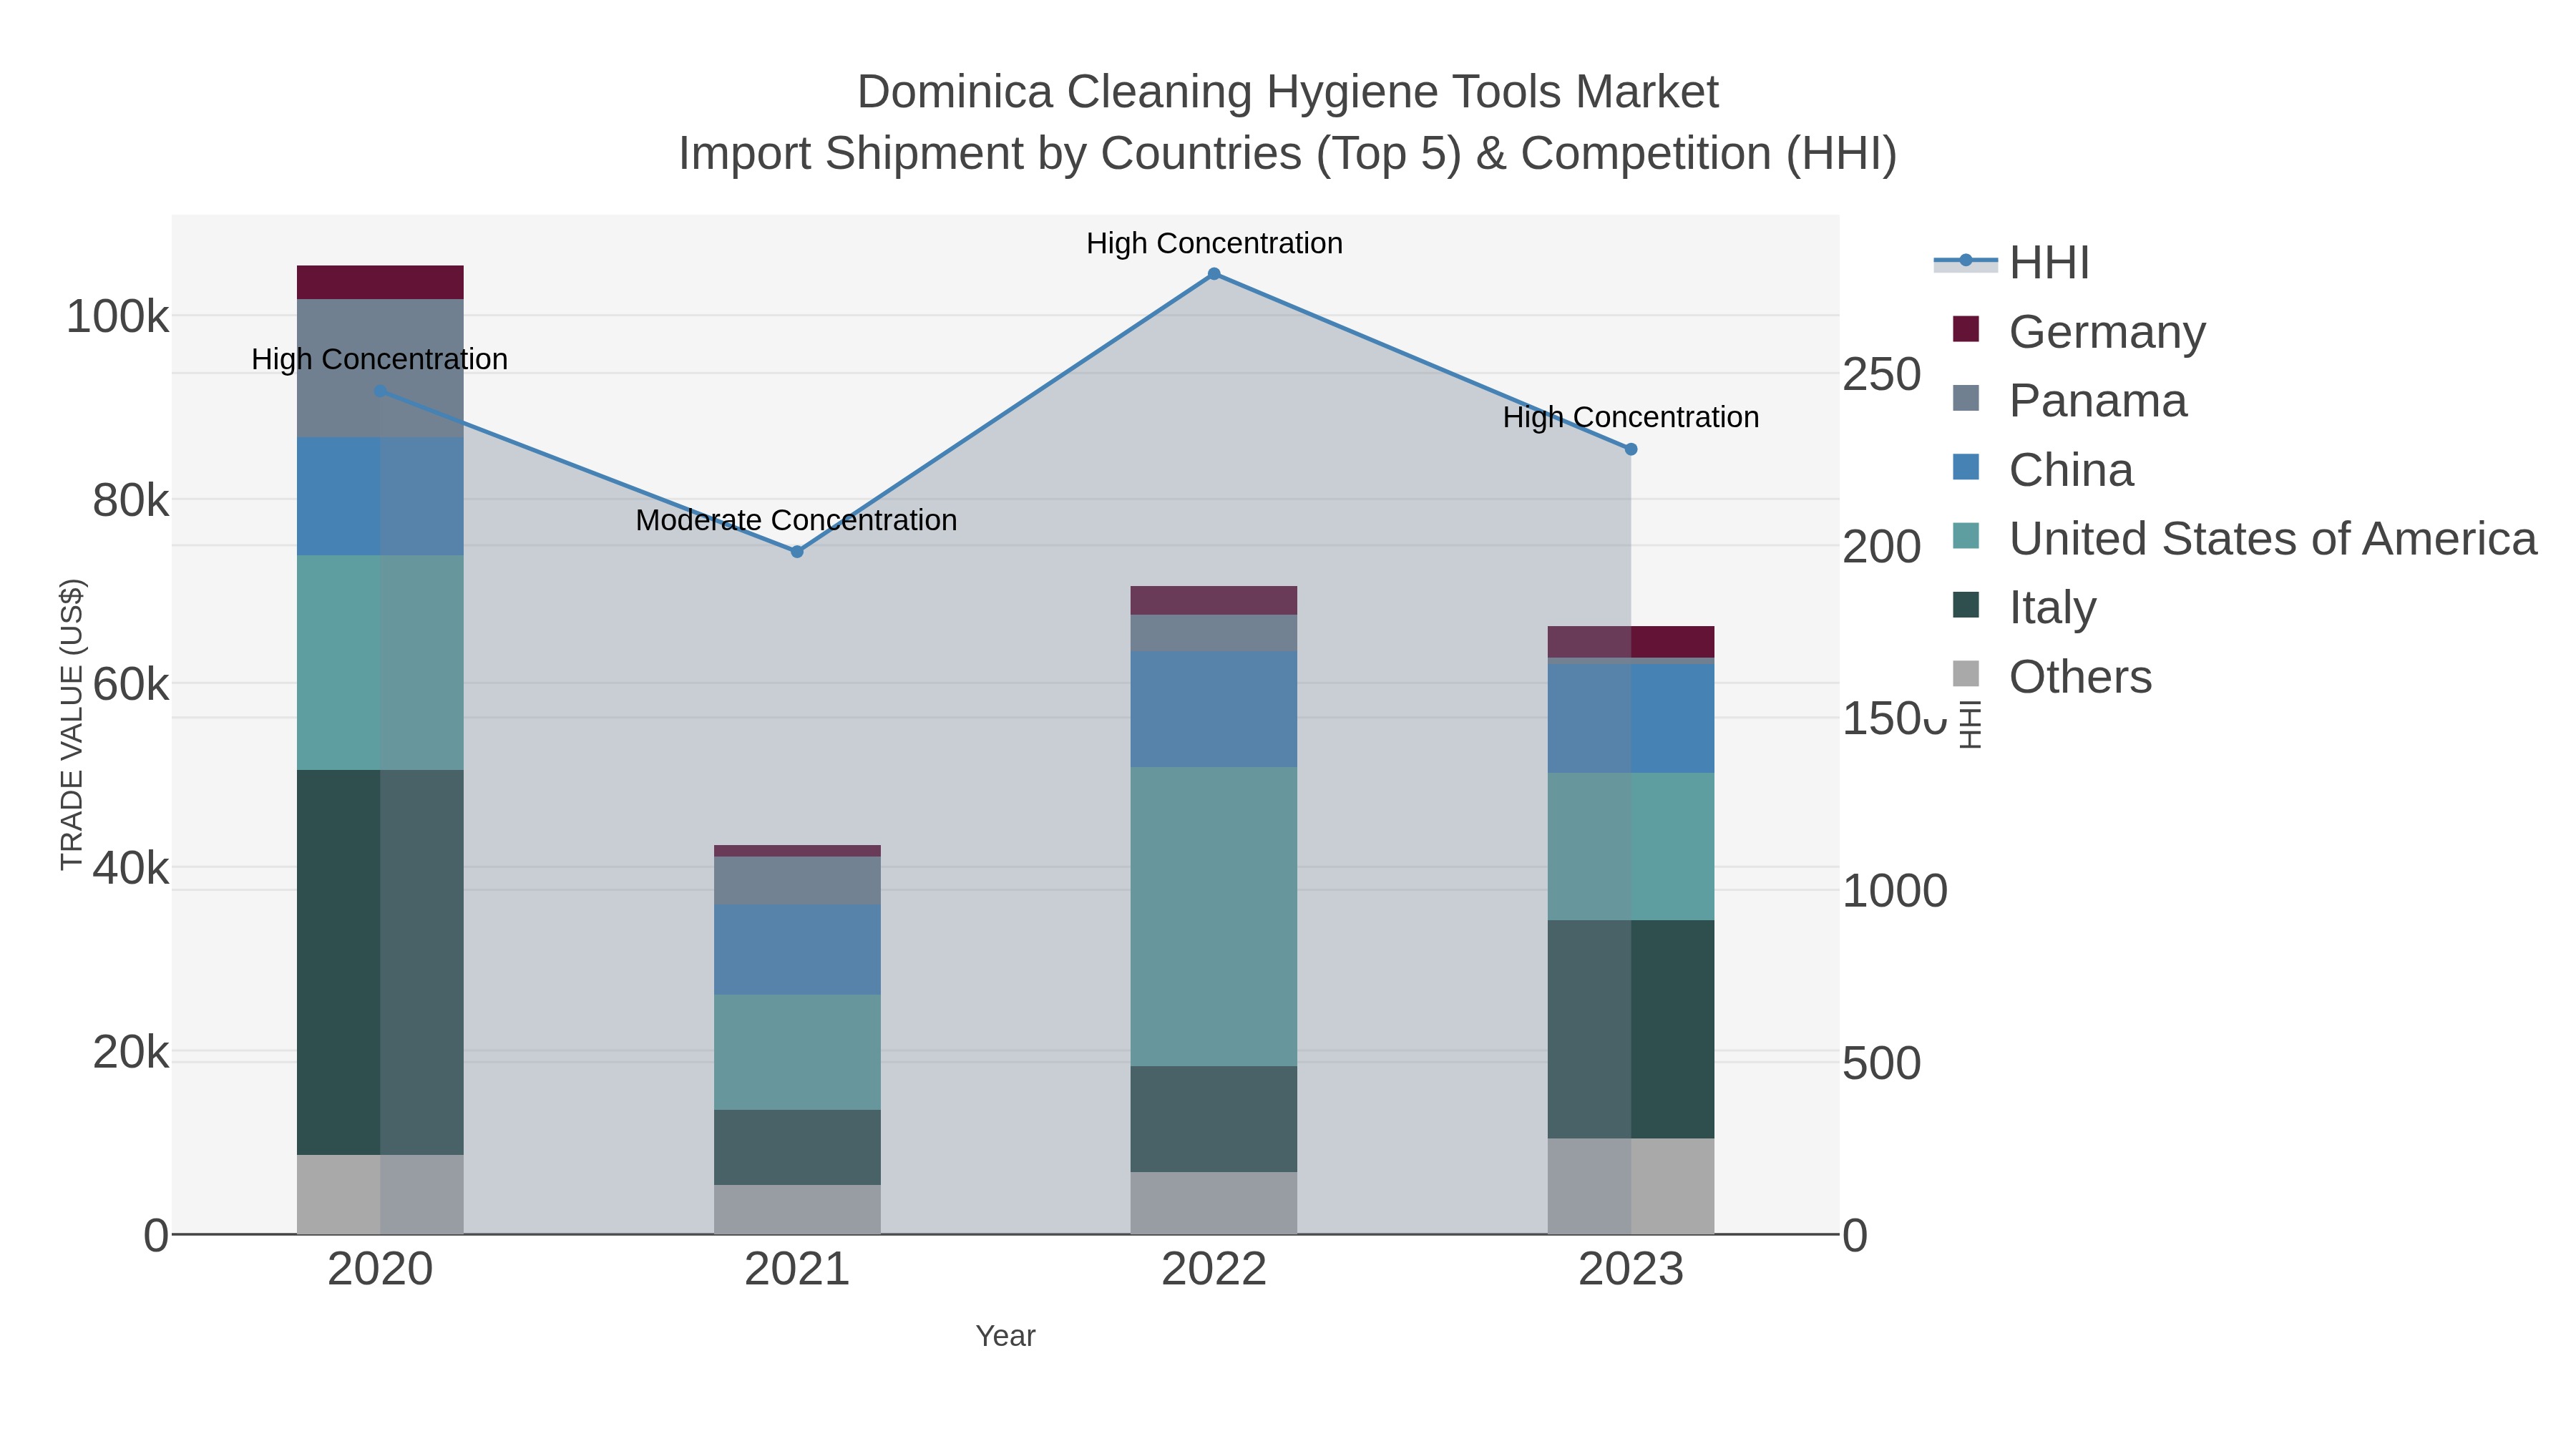
Task: Click 'High Concentration' label above 2023
Action: [1631, 417]
